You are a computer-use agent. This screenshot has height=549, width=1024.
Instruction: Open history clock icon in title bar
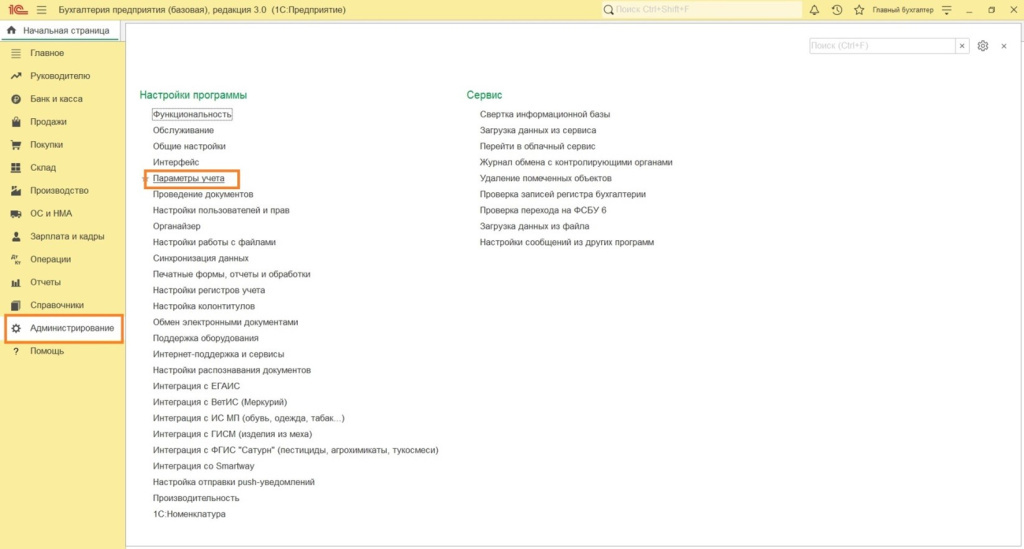pyautogui.click(x=837, y=10)
